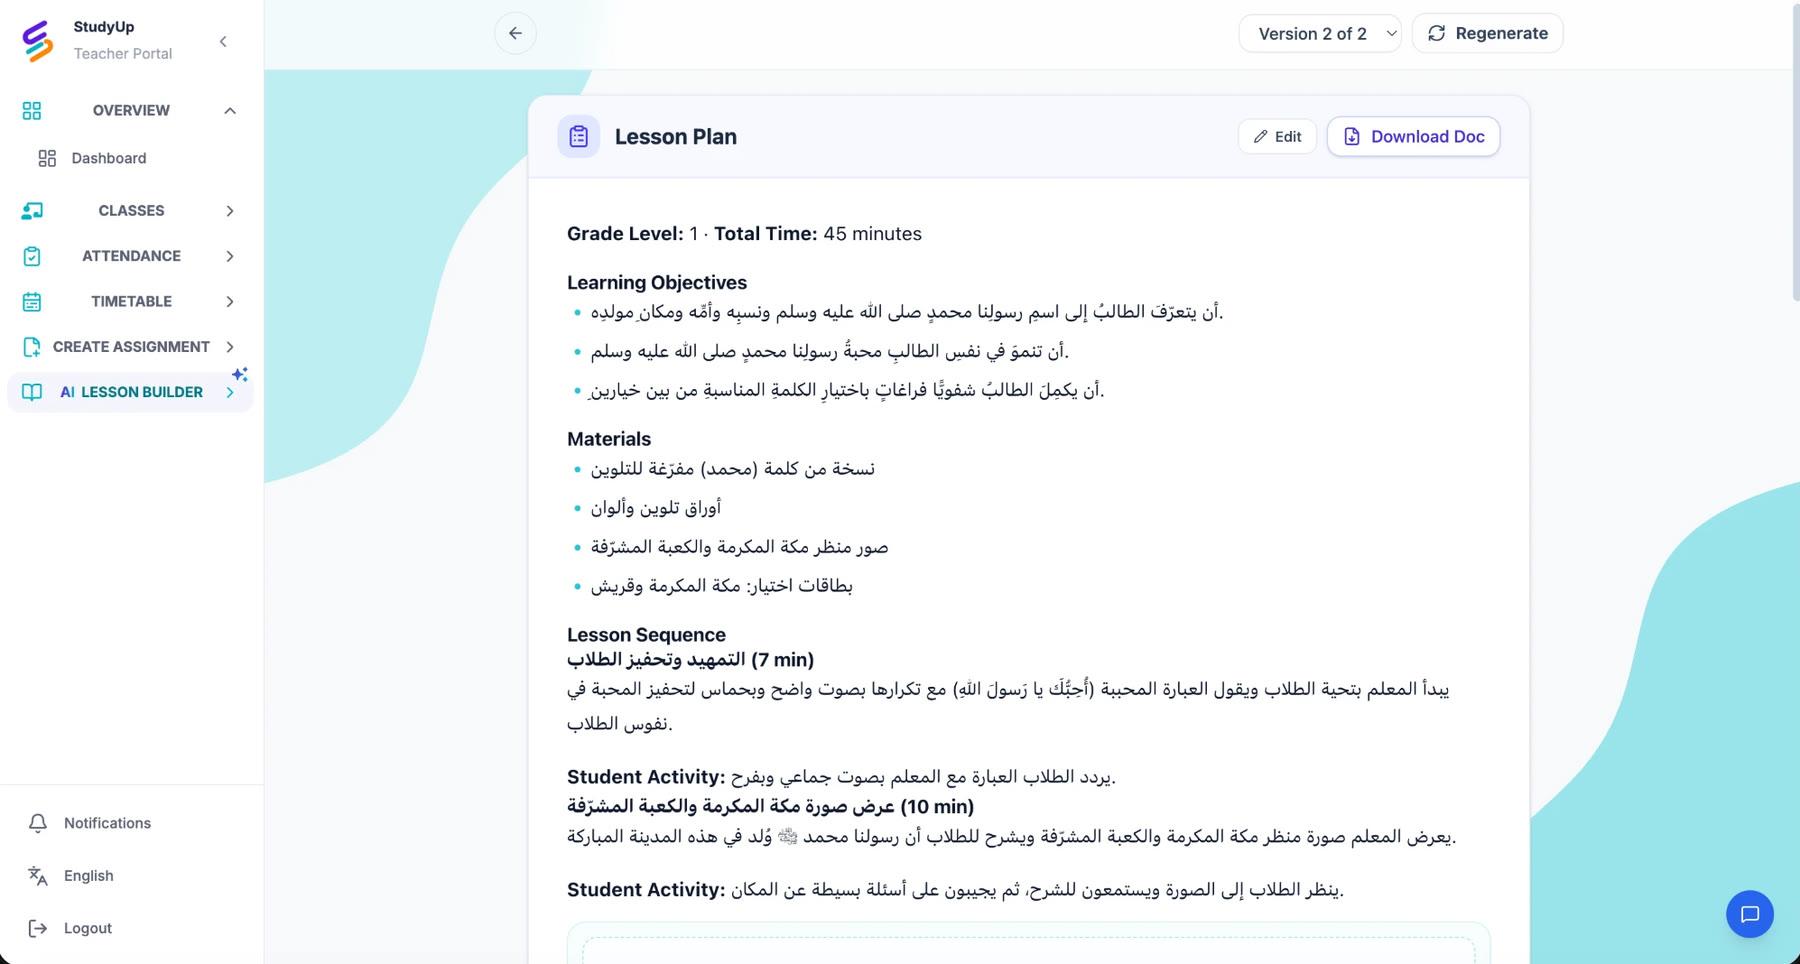Image resolution: width=1800 pixels, height=964 pixels.
Task: Click the Total Time 45 minutes text
Action: coord(818,234)
